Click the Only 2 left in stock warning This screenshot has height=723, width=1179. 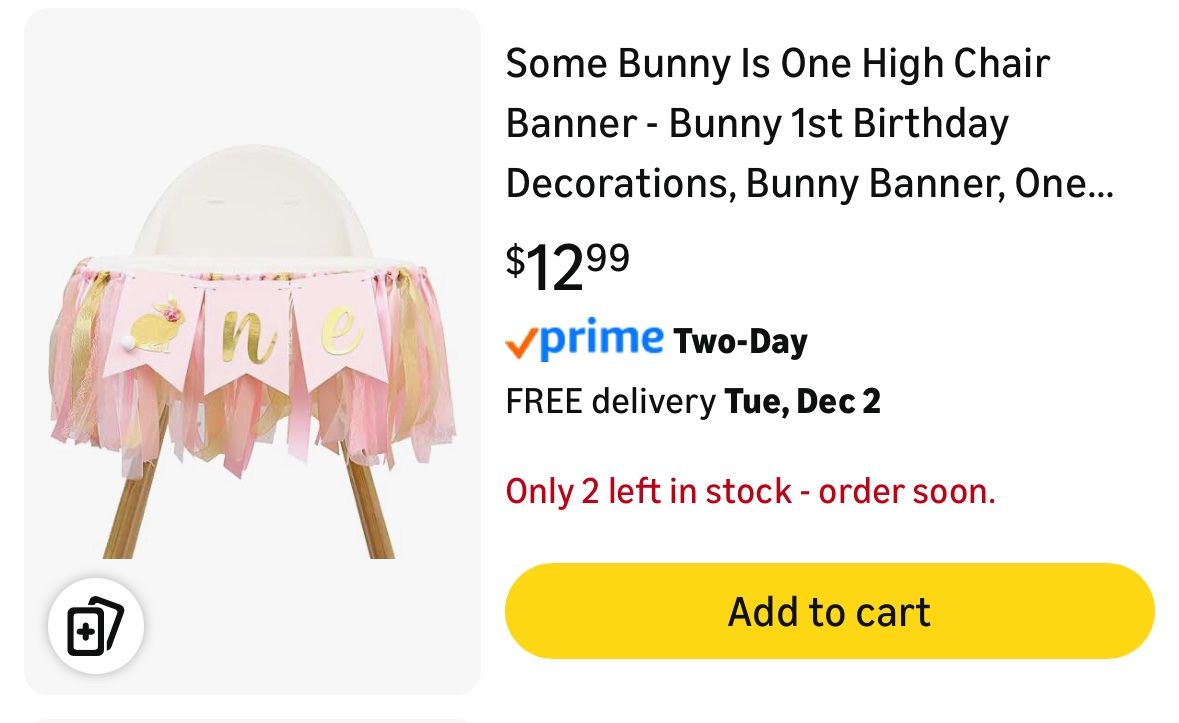(750, 491)
